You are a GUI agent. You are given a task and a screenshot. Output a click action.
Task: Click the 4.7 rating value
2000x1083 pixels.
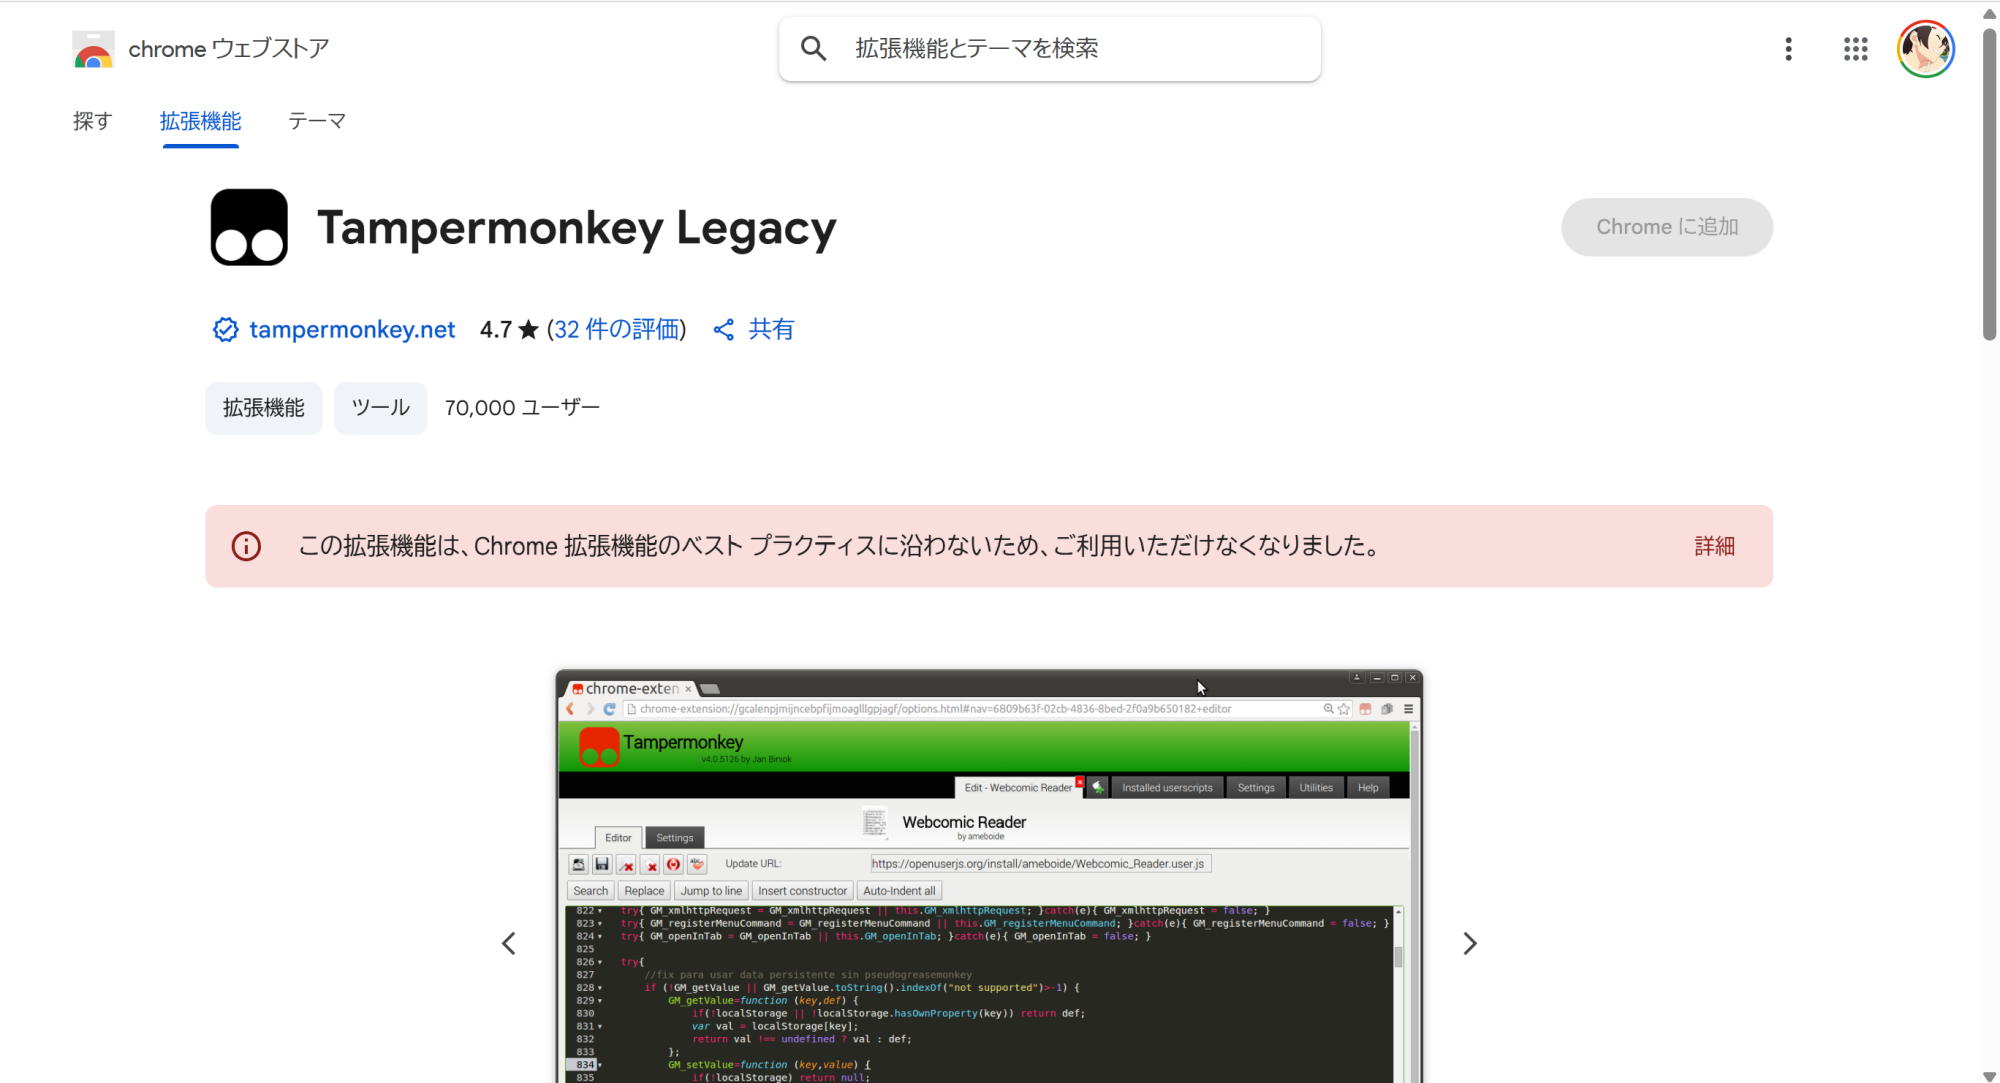(496, 329)
